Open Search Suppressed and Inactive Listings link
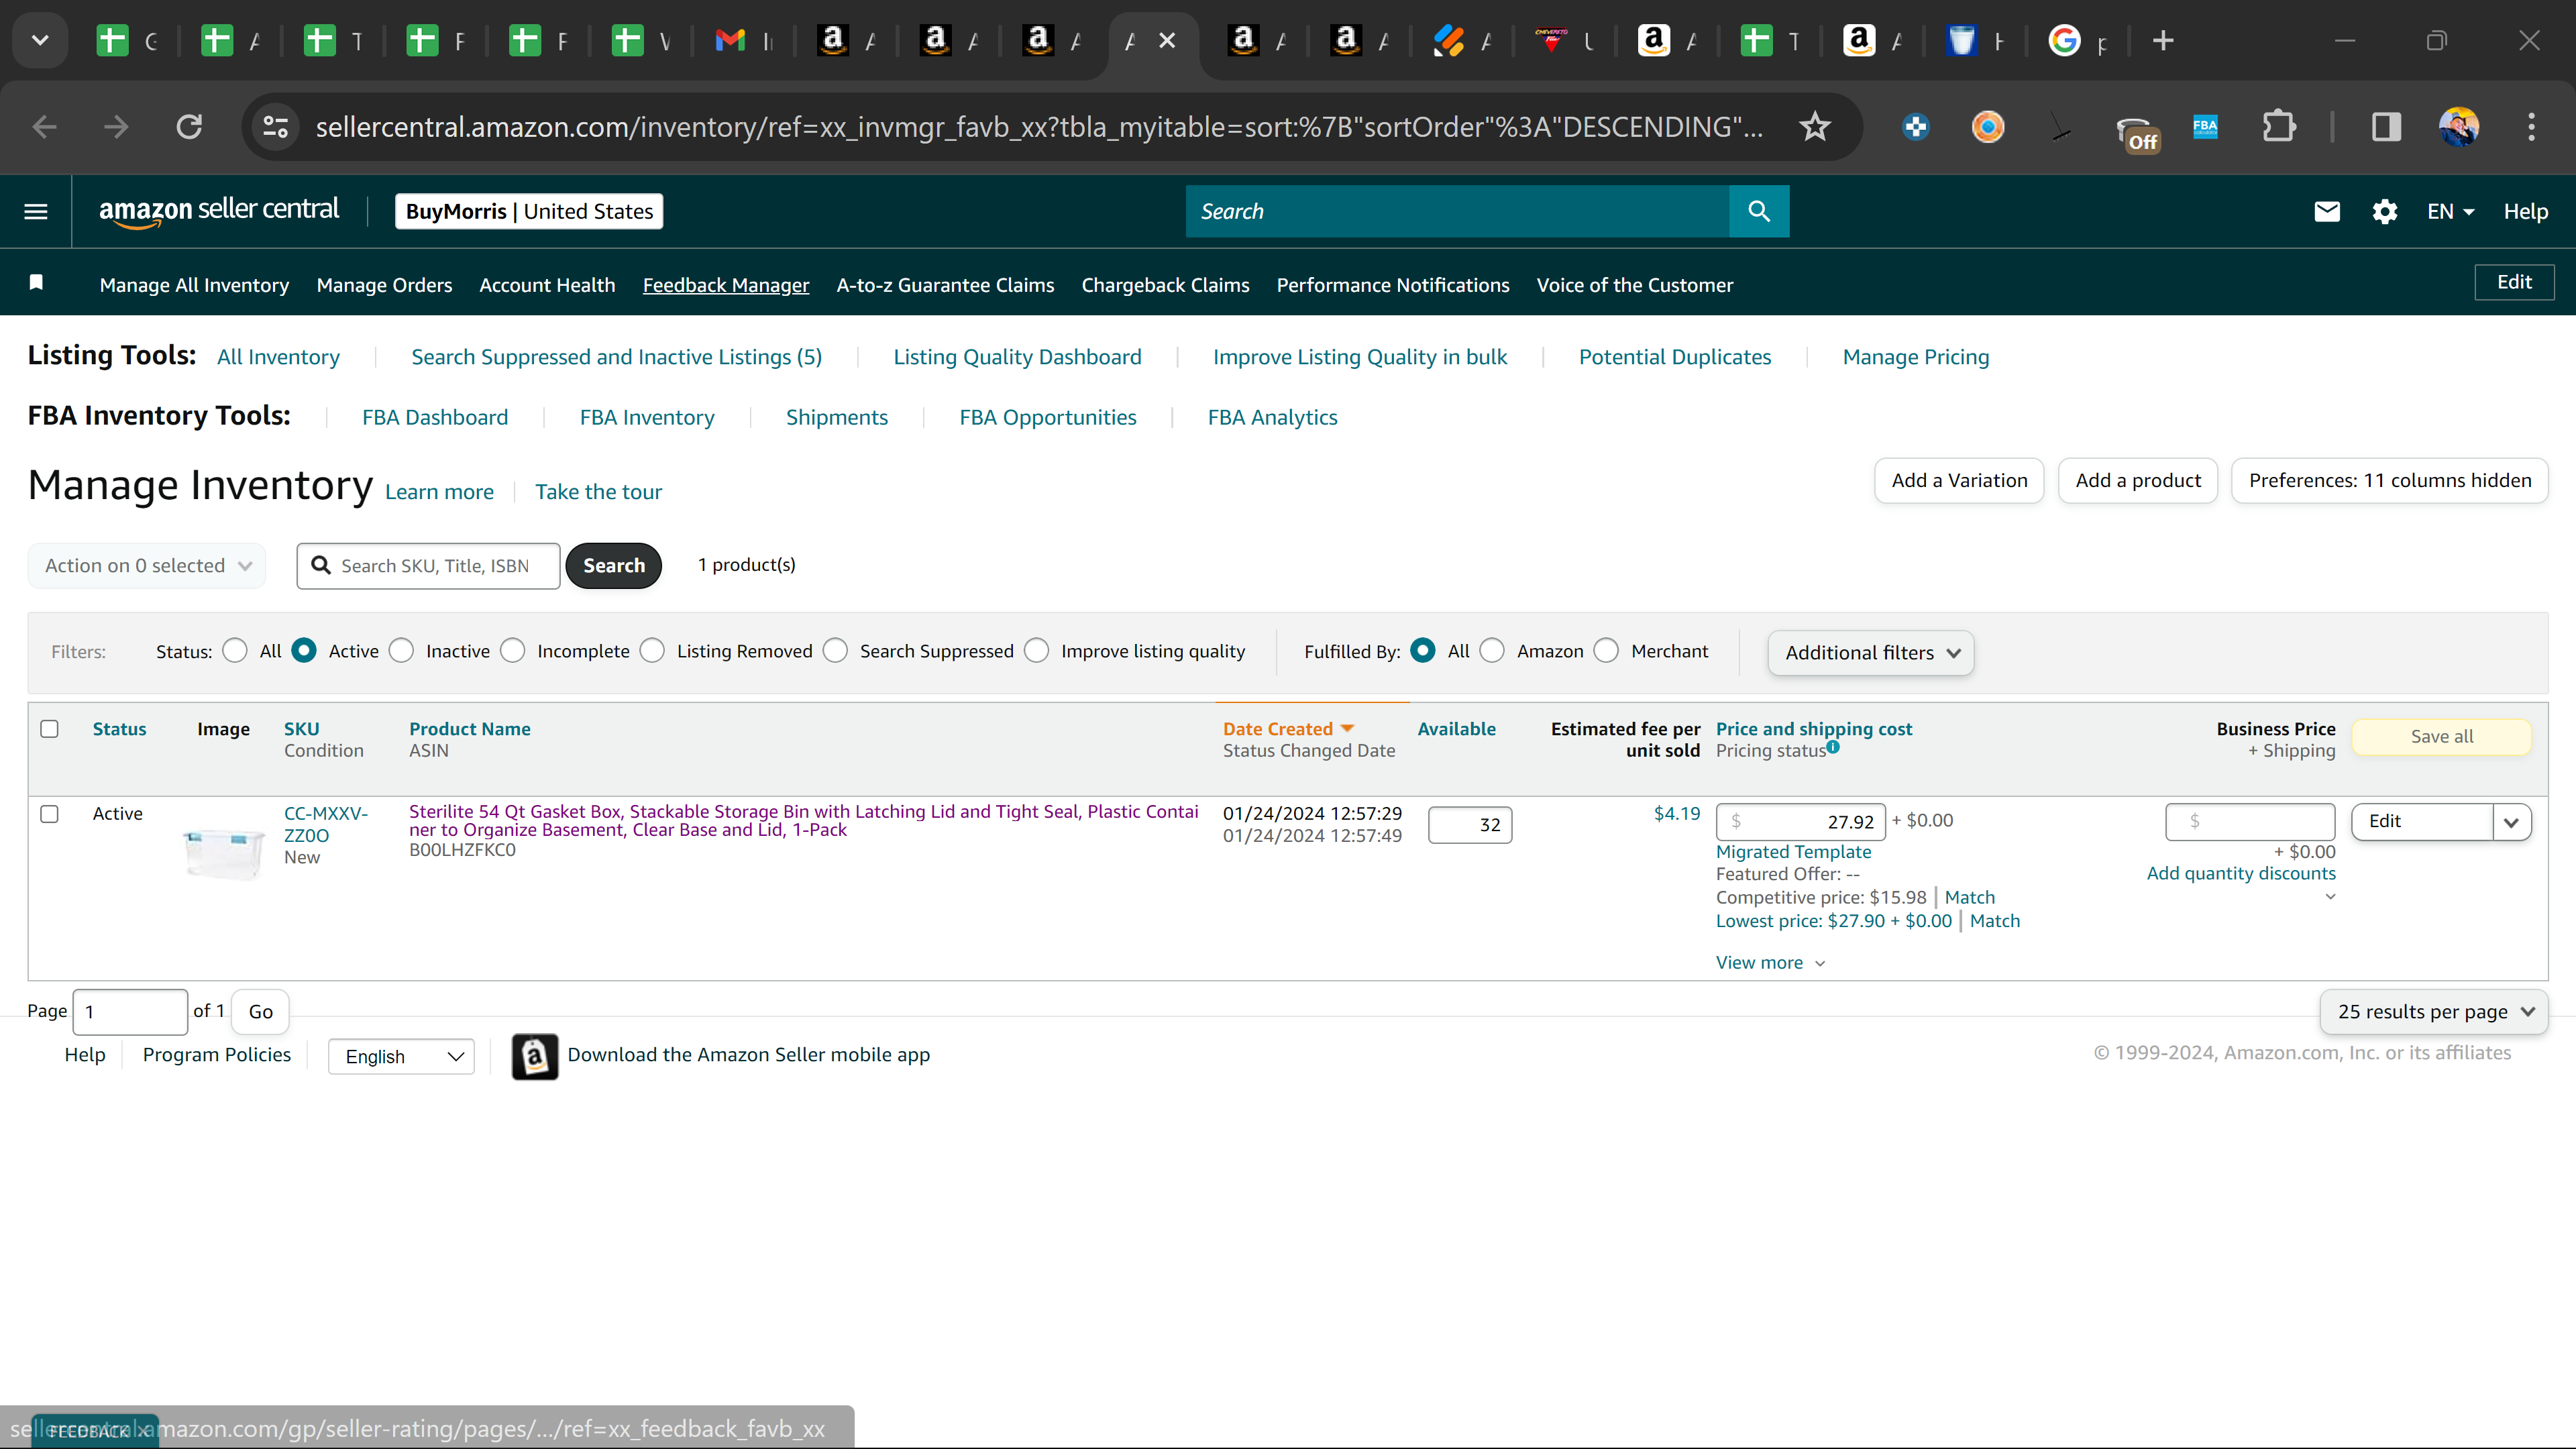The height and width of the screenshot is (1449, 2576). click(616, 357)
